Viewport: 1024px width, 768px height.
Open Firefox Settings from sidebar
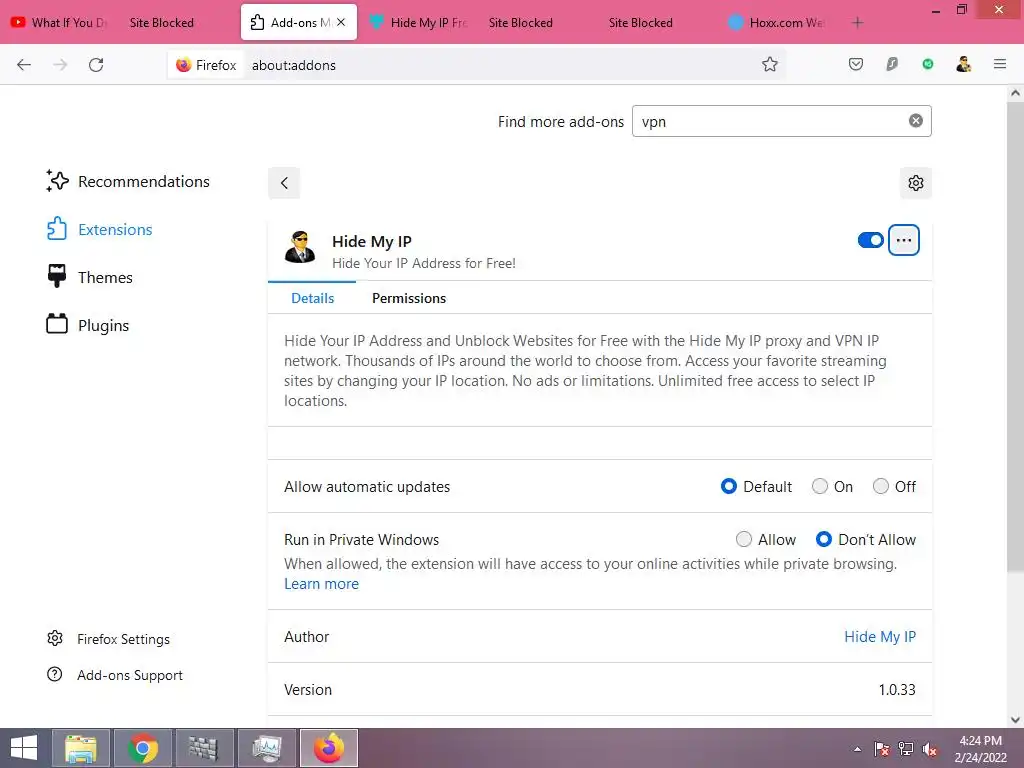click(x=108, y=639)
